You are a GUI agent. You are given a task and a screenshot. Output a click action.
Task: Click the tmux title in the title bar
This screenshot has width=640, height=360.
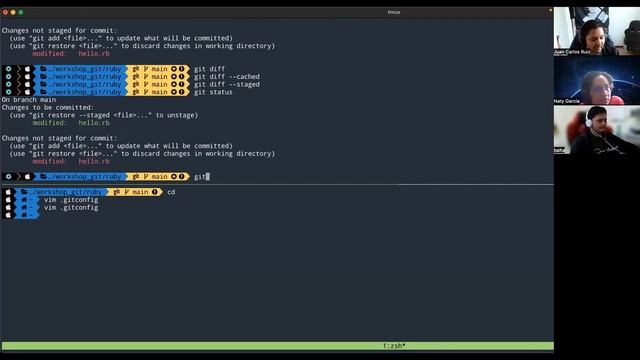click(x=393, y=12)
